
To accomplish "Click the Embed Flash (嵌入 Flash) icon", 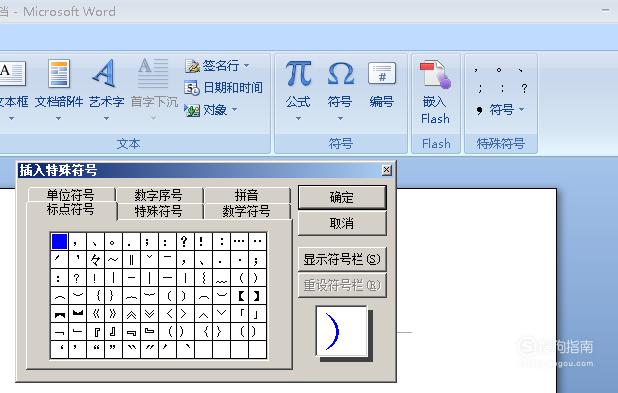I will click(x=435, y=74).
